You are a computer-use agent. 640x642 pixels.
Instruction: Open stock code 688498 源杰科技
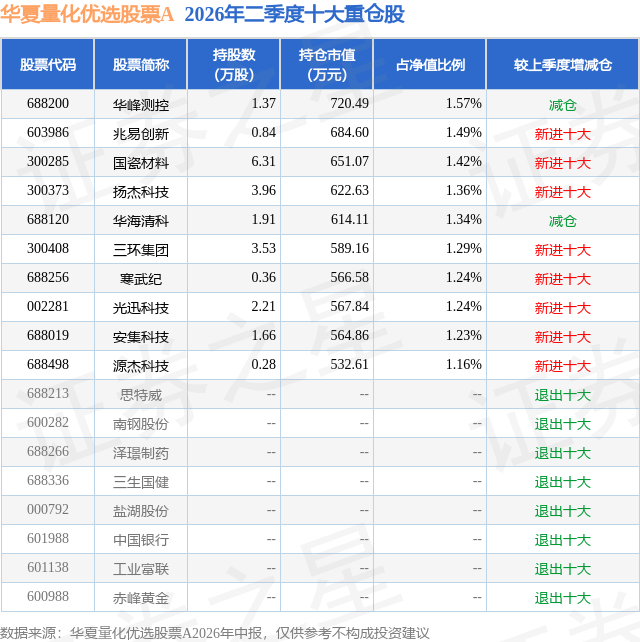click(48, 365)
